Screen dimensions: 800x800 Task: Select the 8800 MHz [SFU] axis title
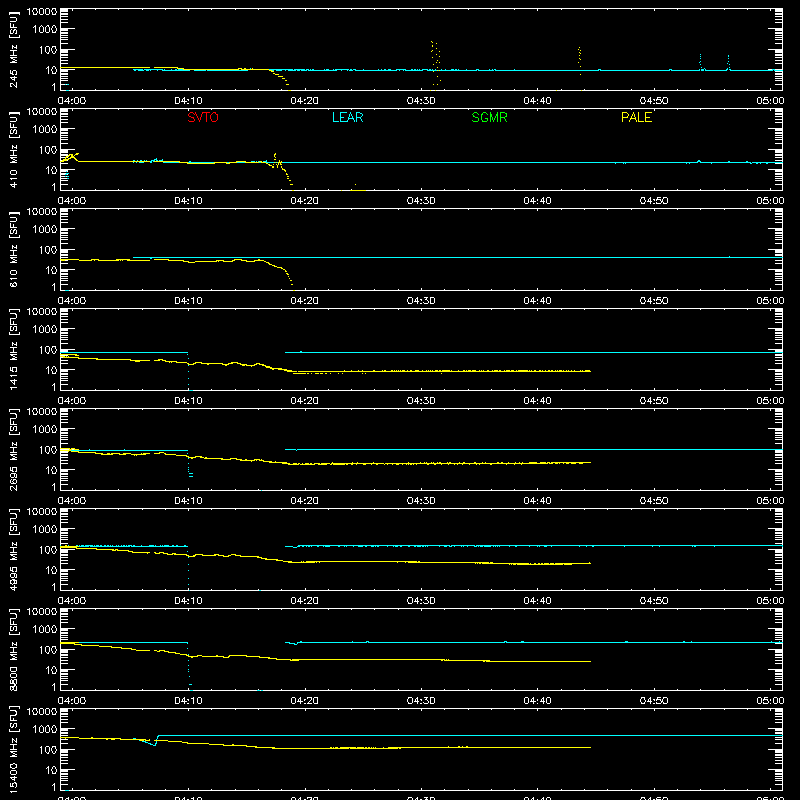pos(14,649)
